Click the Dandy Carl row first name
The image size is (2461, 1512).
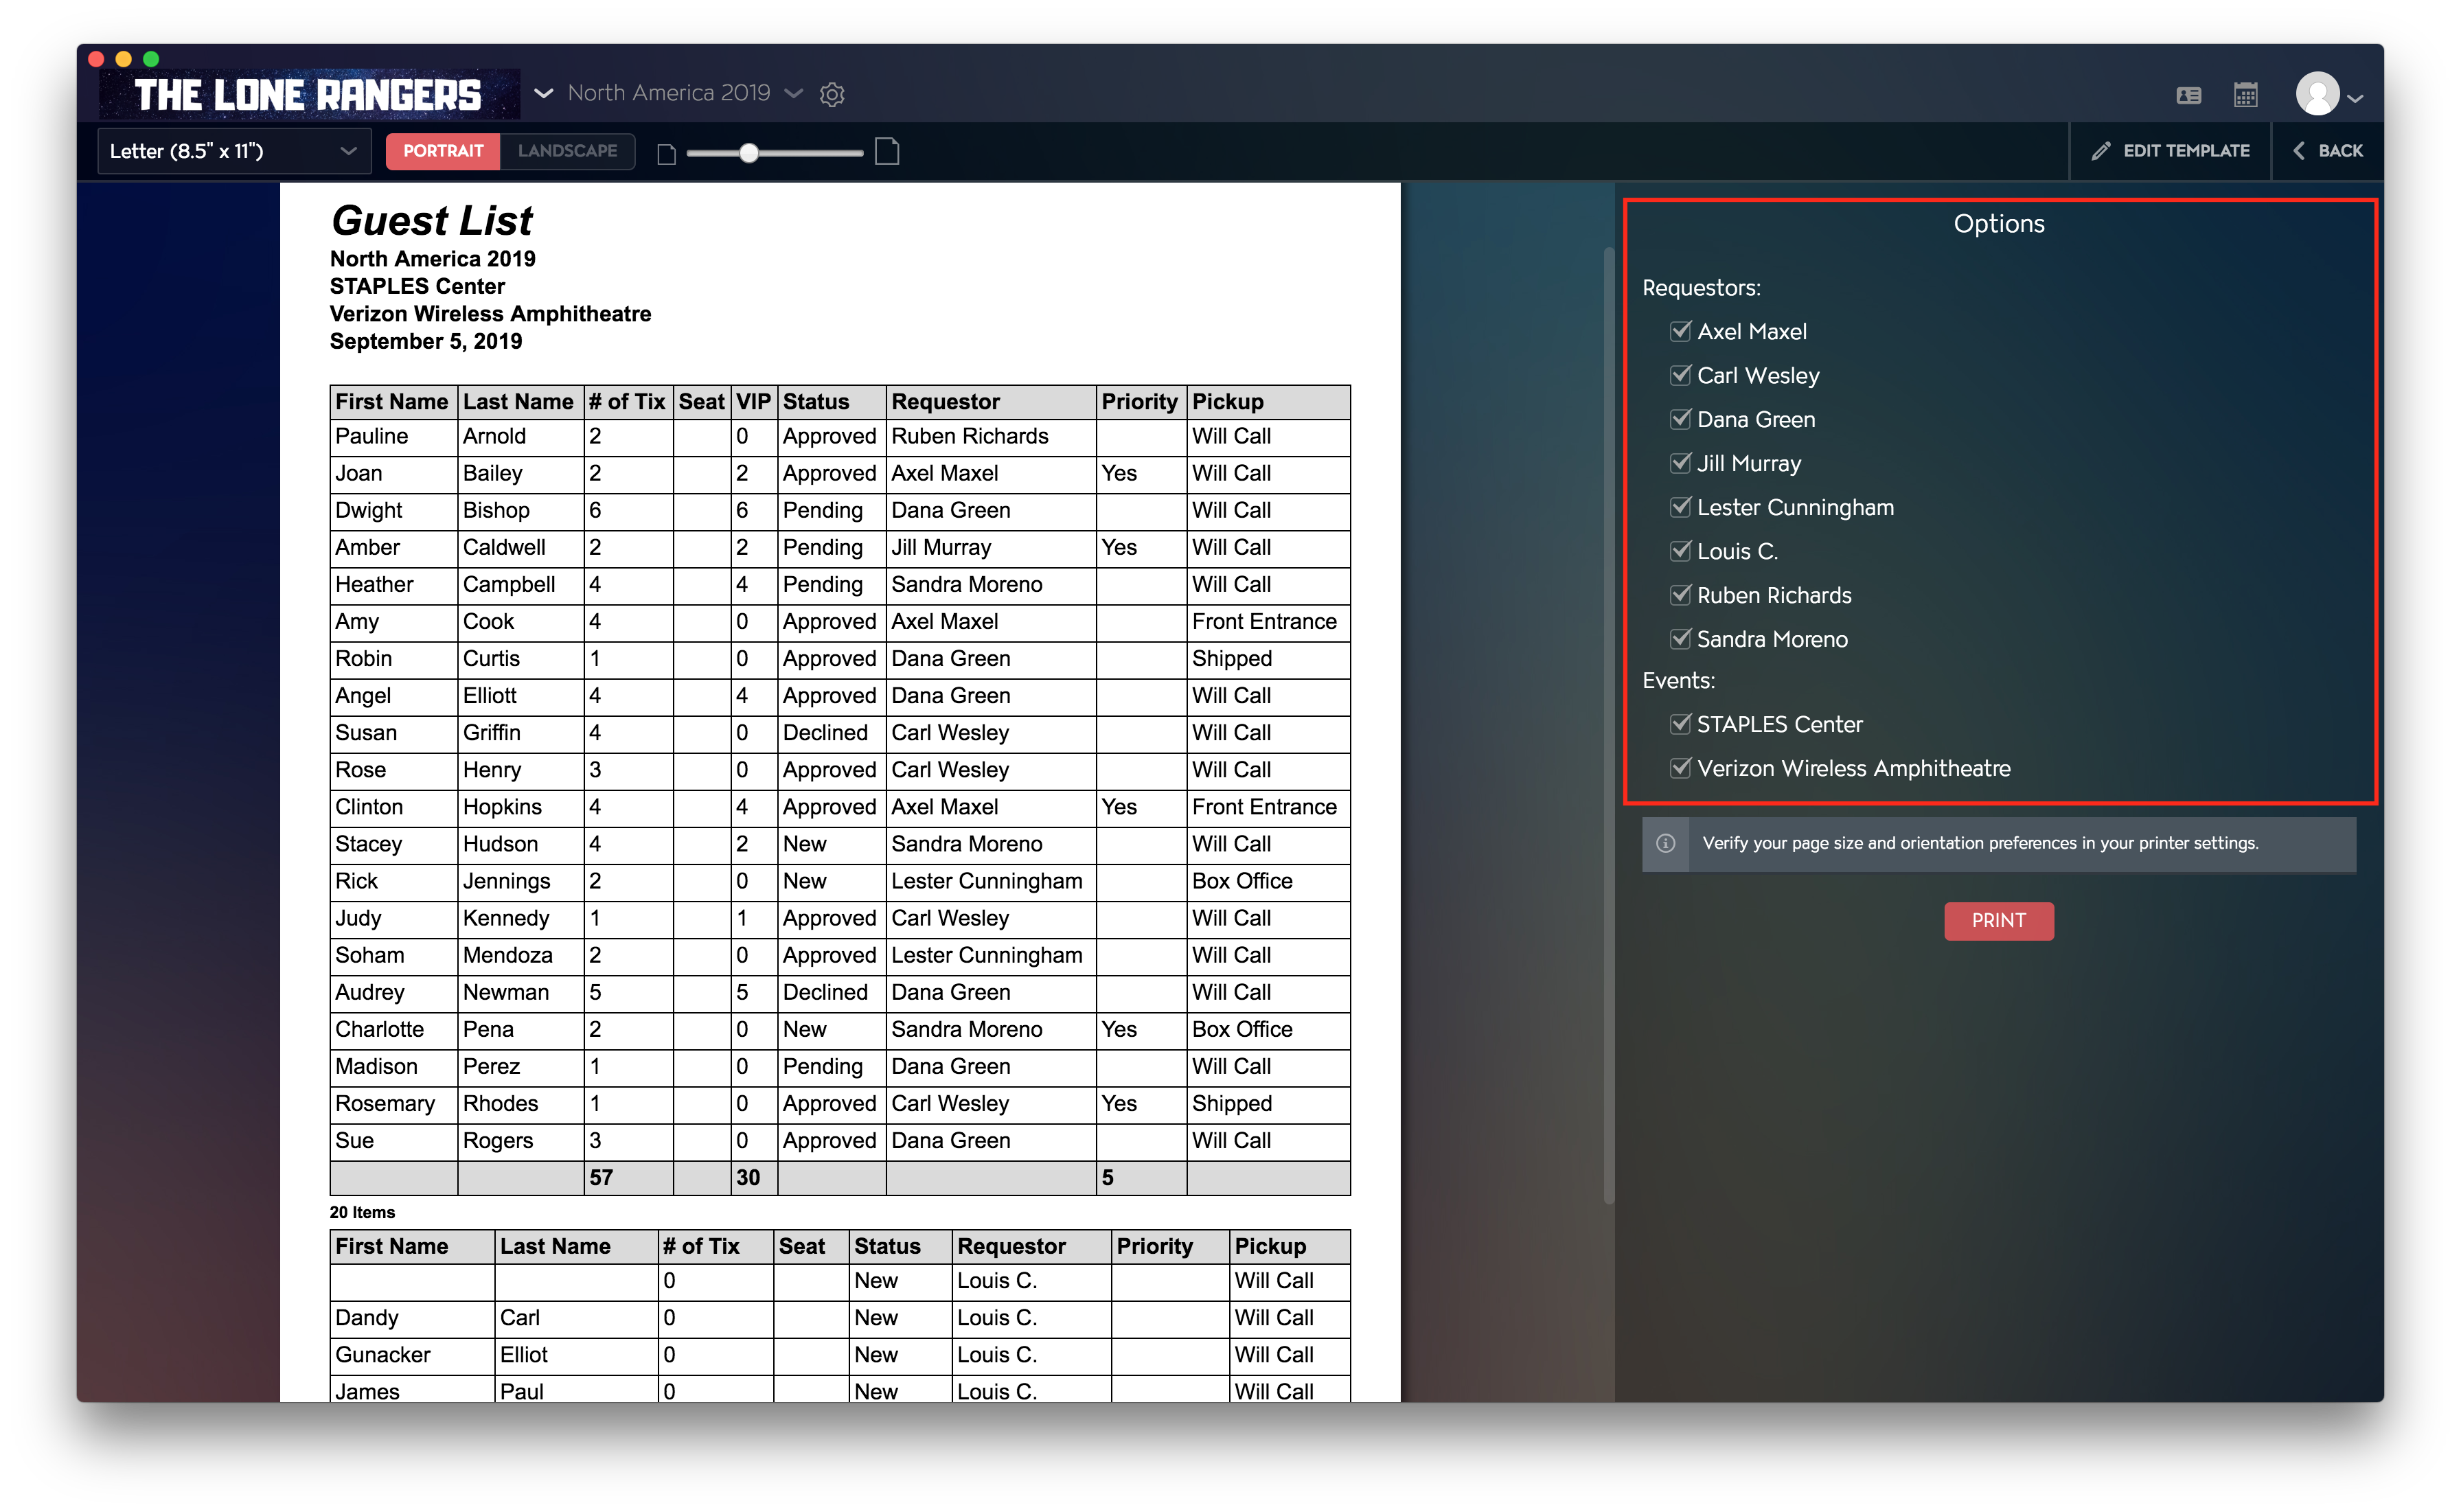(367, 1318)
